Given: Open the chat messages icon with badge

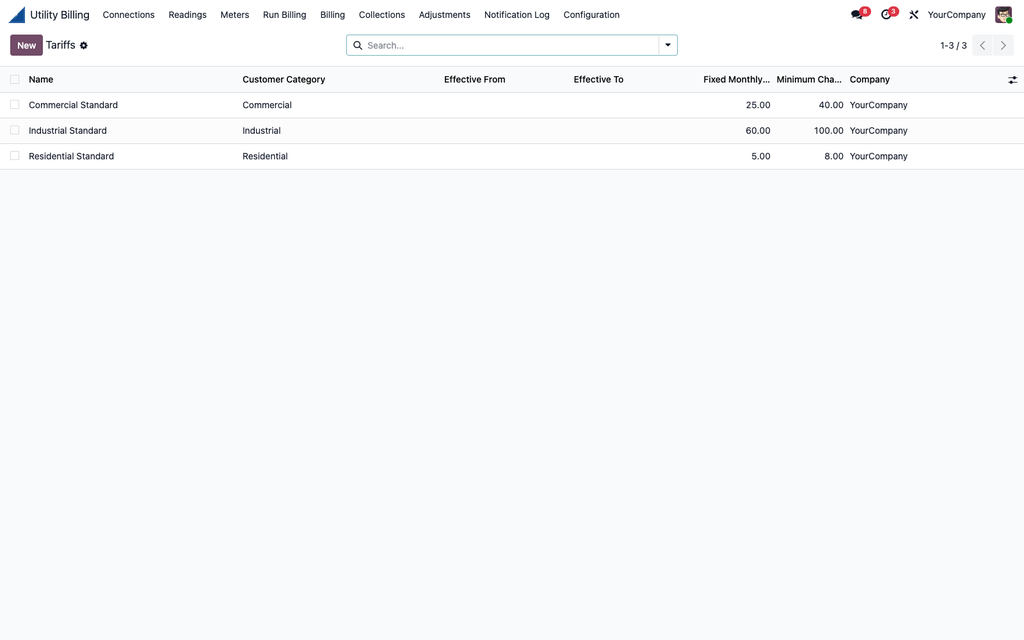Looking at the screenshot, I should coord(857,14).
